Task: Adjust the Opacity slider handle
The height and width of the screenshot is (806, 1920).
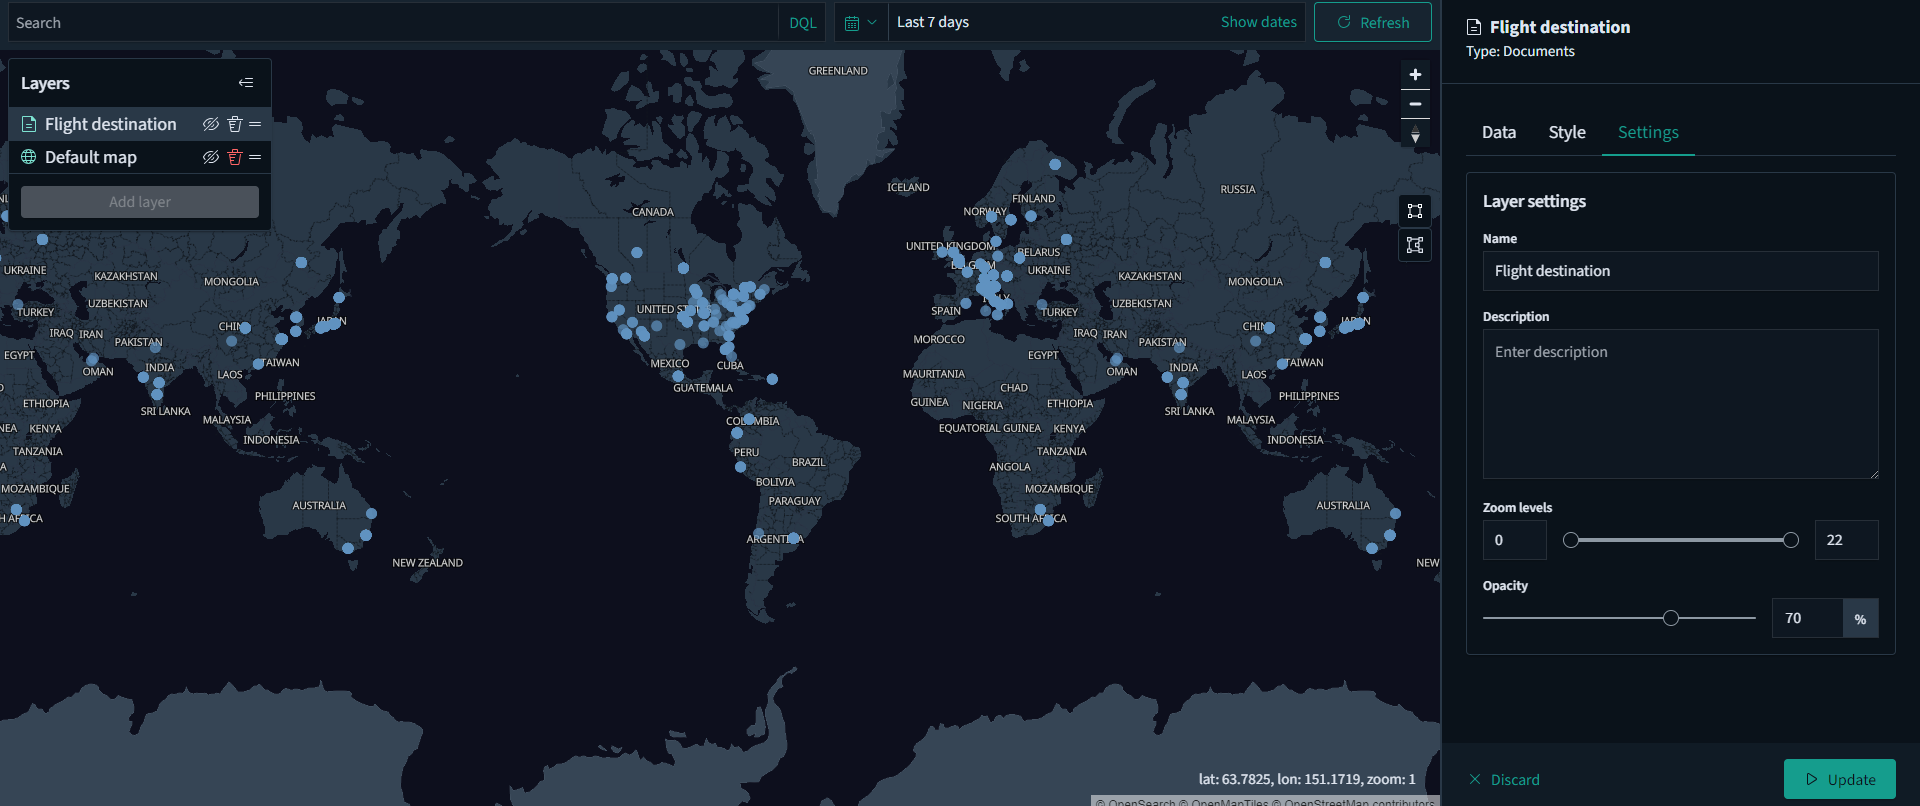Action: coord(1671,618)
